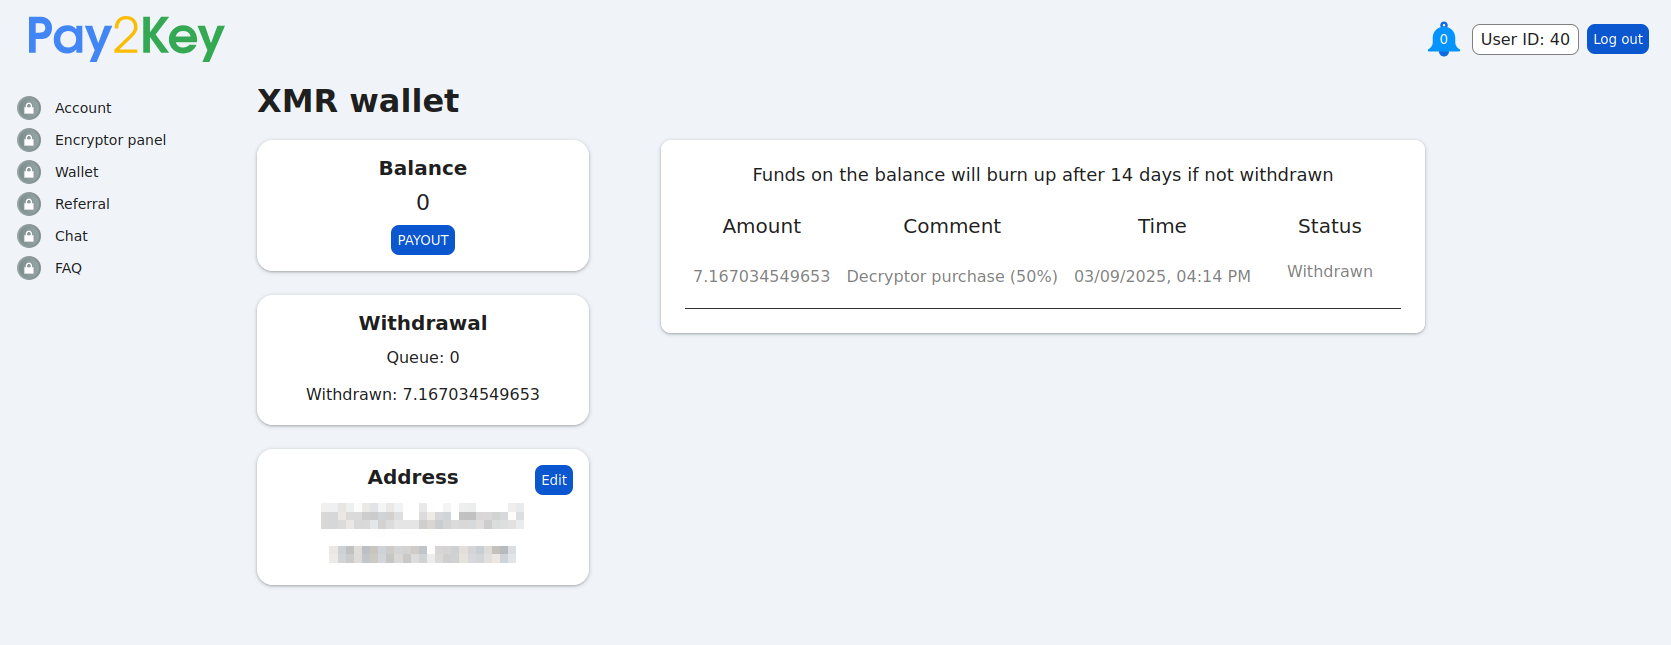1671x645 pixels.
Task: Click Edit on the Address card
Action: (x=554, y=480)
